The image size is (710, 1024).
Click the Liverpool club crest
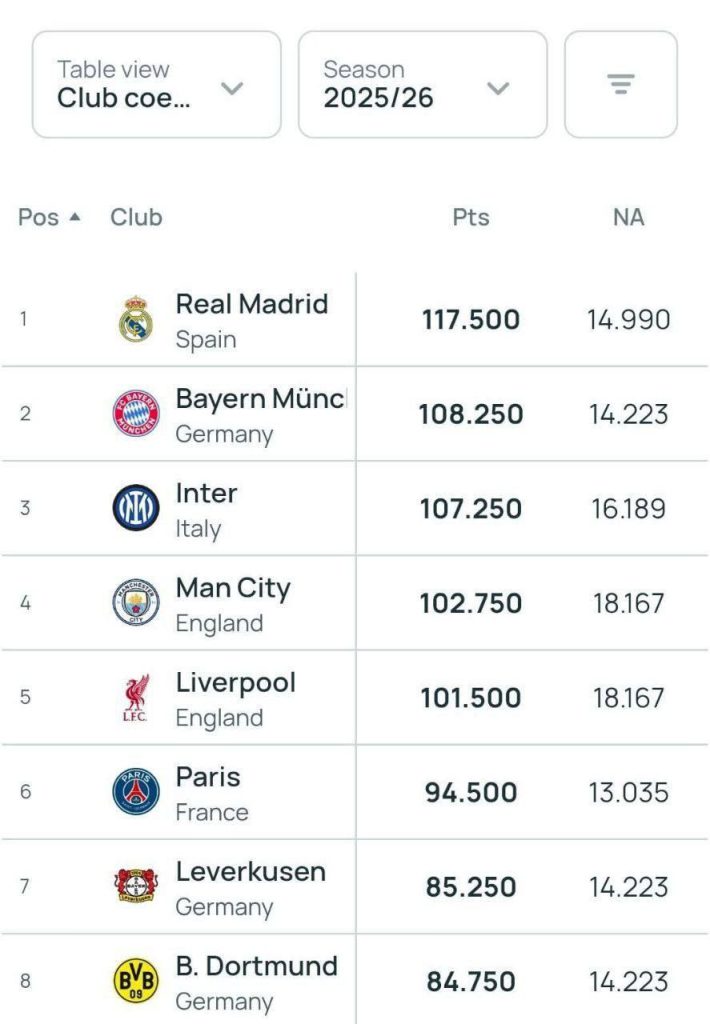point(136,697)
